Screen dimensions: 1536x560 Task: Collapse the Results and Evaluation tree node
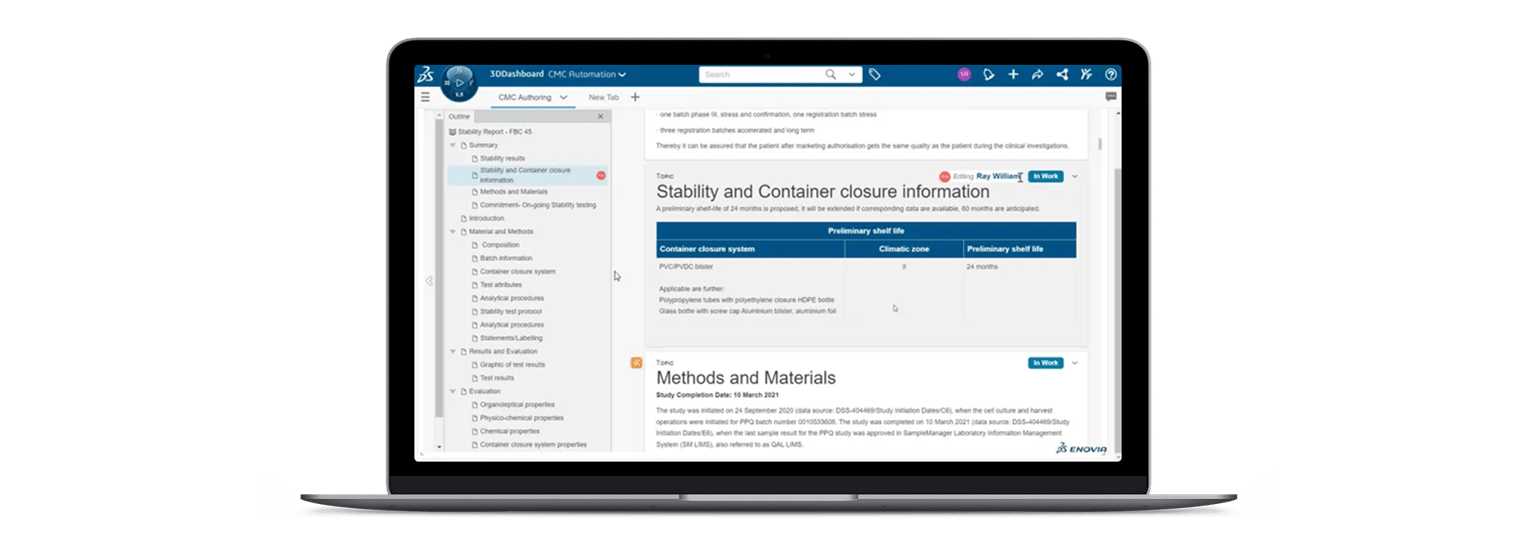click(452, 352)
